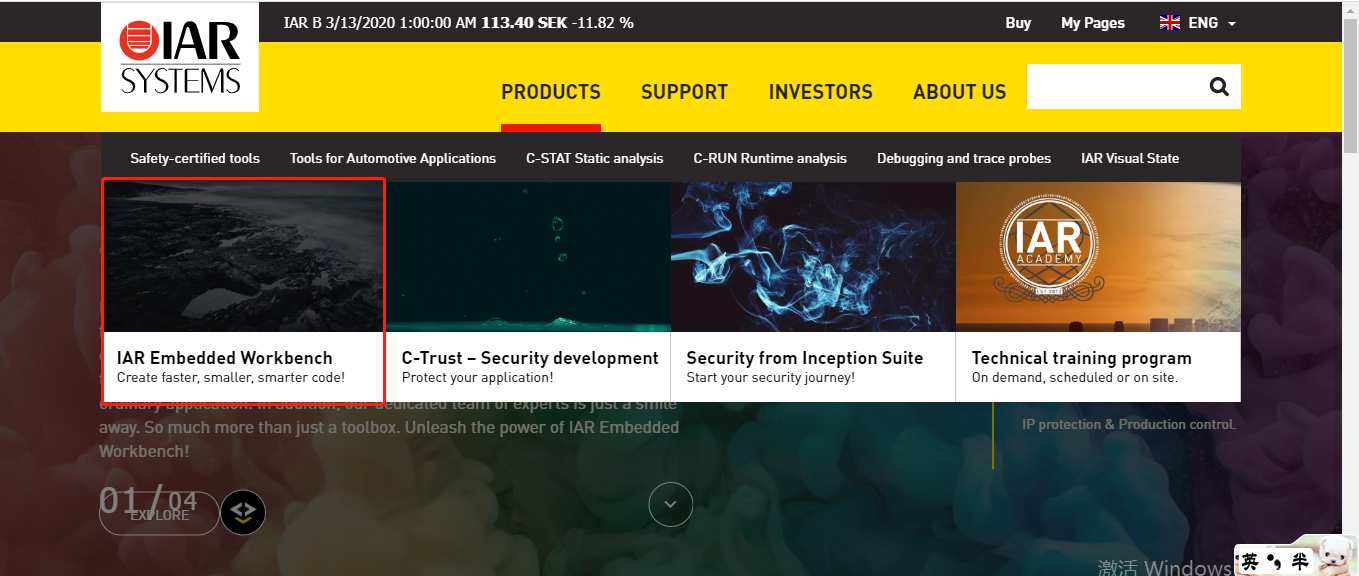This screenshot has width=1359, height=576.
Task: Select Safety-certified tools submenu item
Action: (195, 158)
